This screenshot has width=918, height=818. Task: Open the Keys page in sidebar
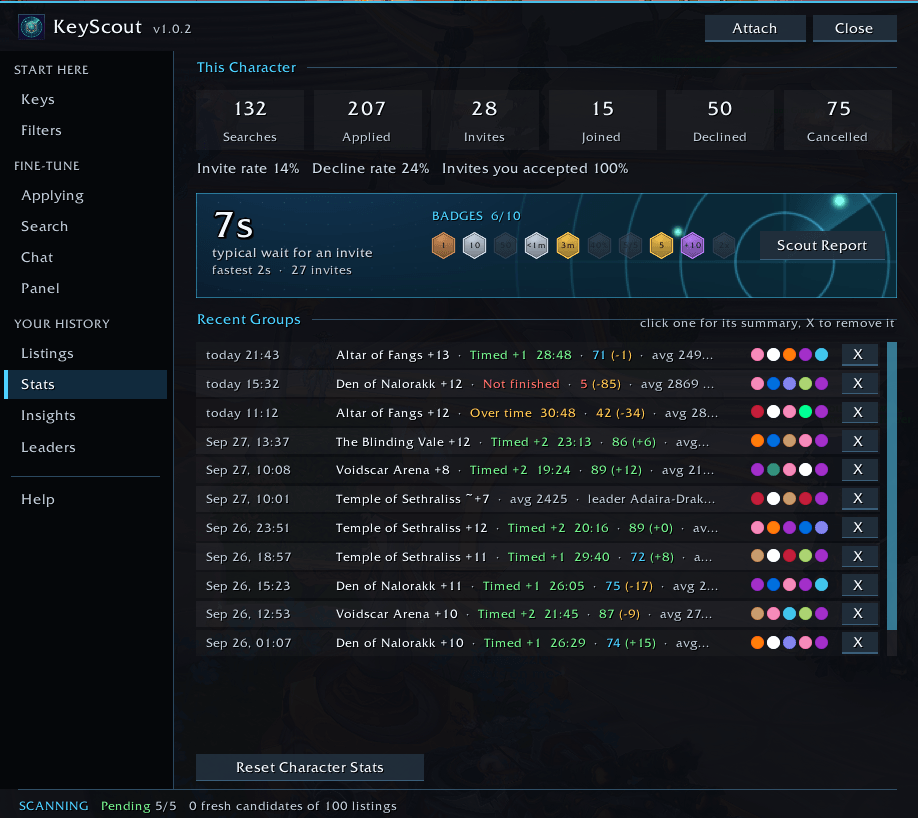click(x=85, y=99)
